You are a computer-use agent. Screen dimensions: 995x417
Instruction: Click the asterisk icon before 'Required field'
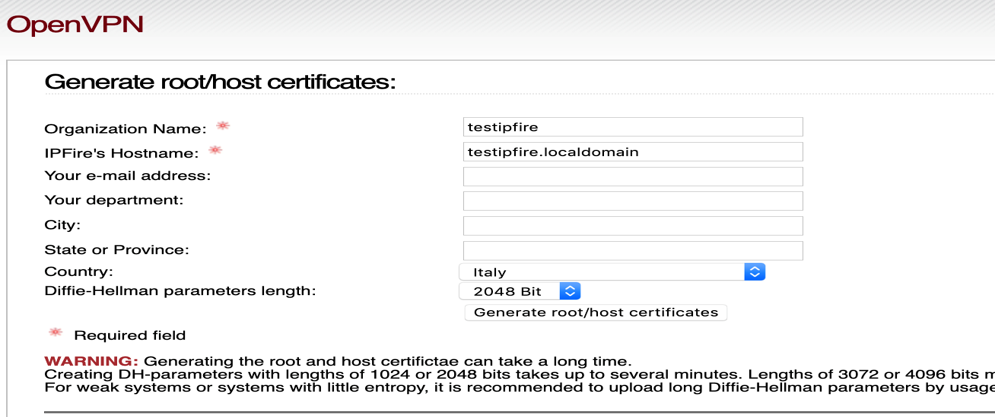click(56, 333)
